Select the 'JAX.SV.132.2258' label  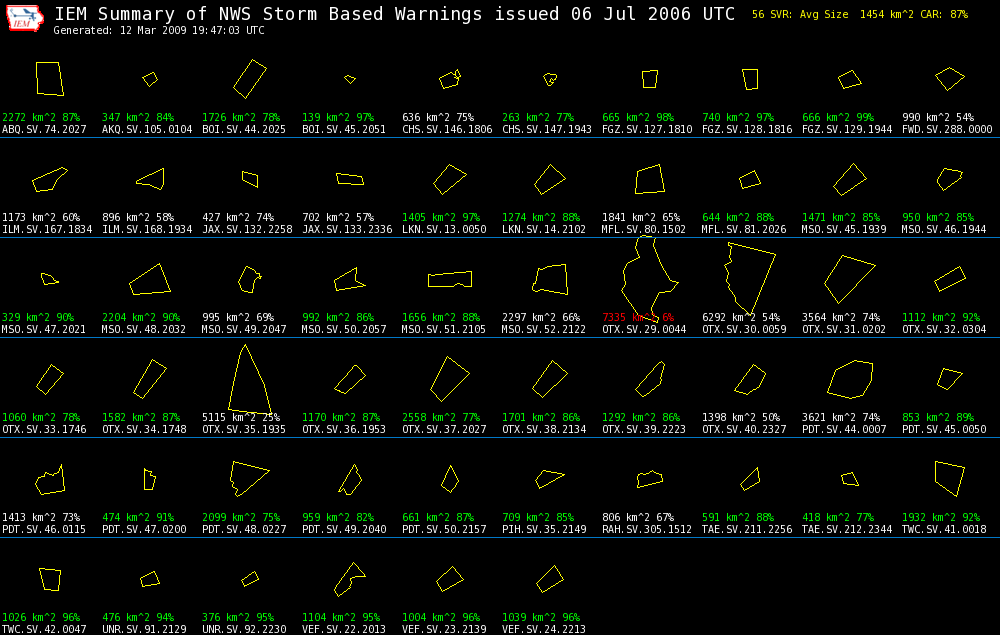coord(247,230)
